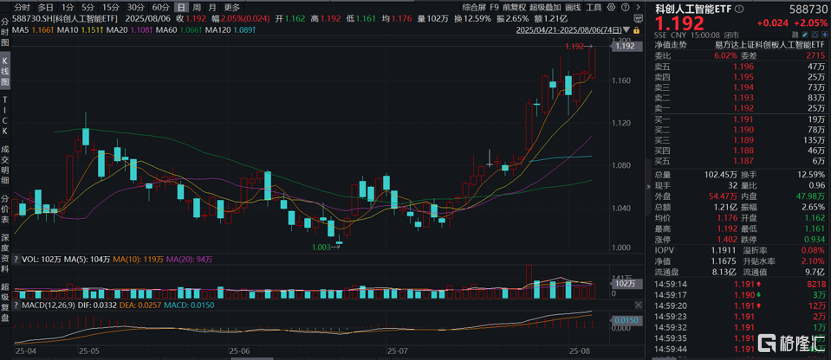The height and width of the screenshot is (360, 832).
Task: Click the 净值走势 label
Action: point(670,45)
